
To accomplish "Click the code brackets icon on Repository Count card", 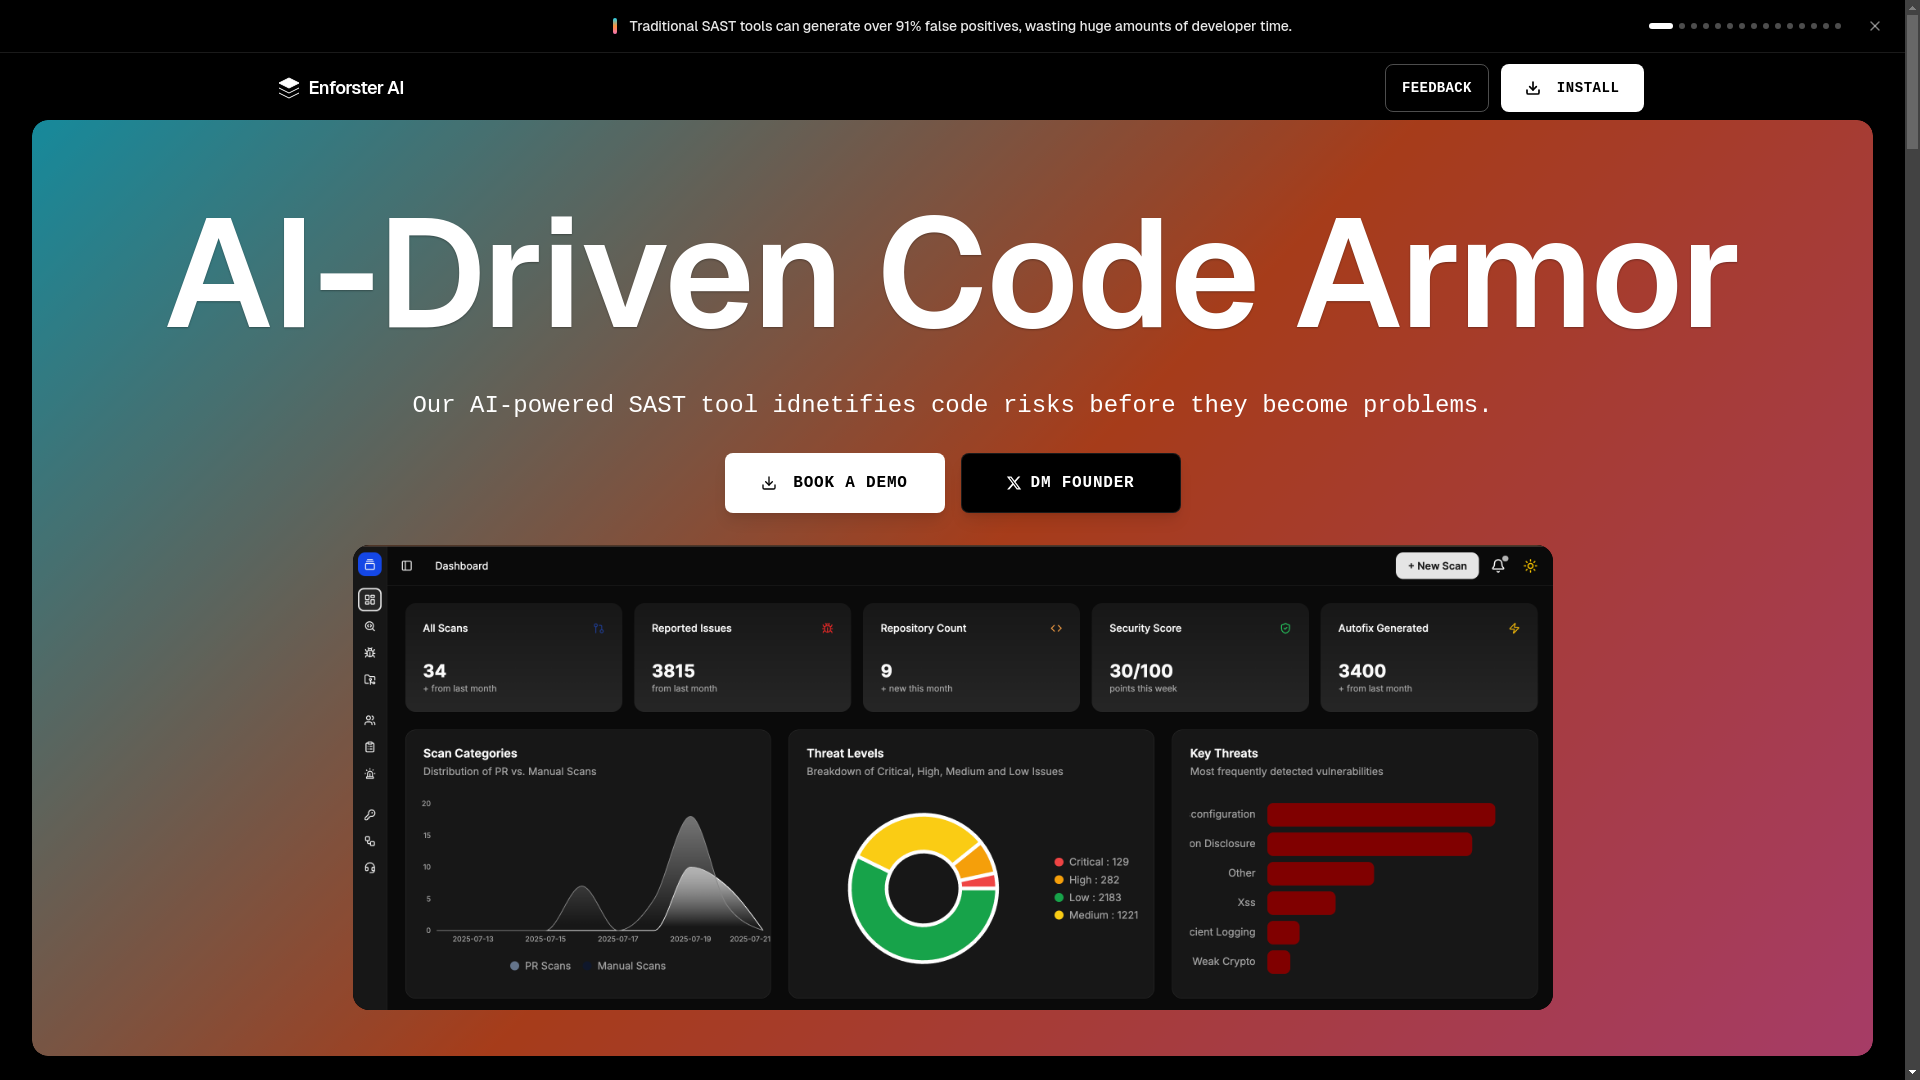I will tap(1056, 629).
